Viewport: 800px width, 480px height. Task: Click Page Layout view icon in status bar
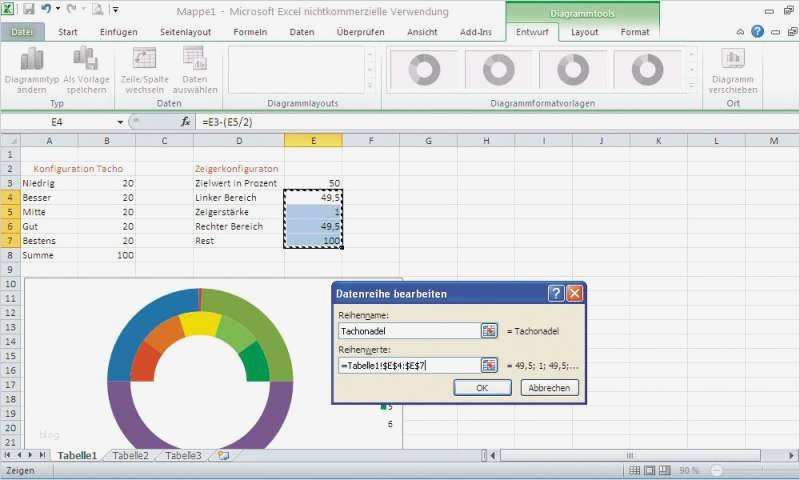649,470
